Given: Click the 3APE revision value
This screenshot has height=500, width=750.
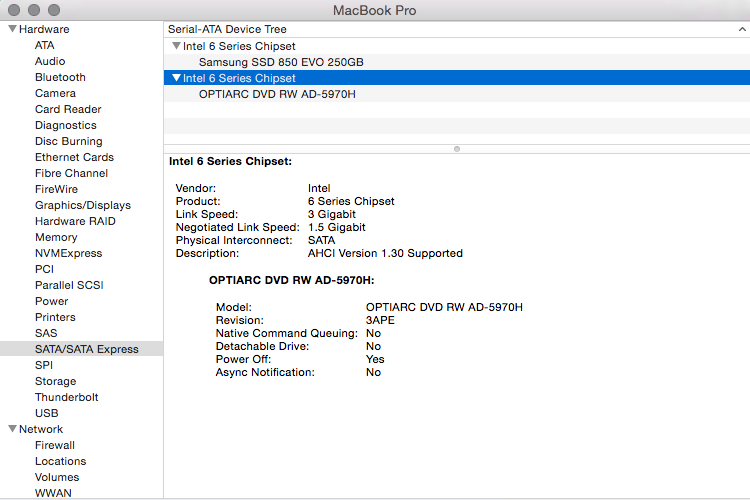Looking at the screenshot, I should (380, 320).
